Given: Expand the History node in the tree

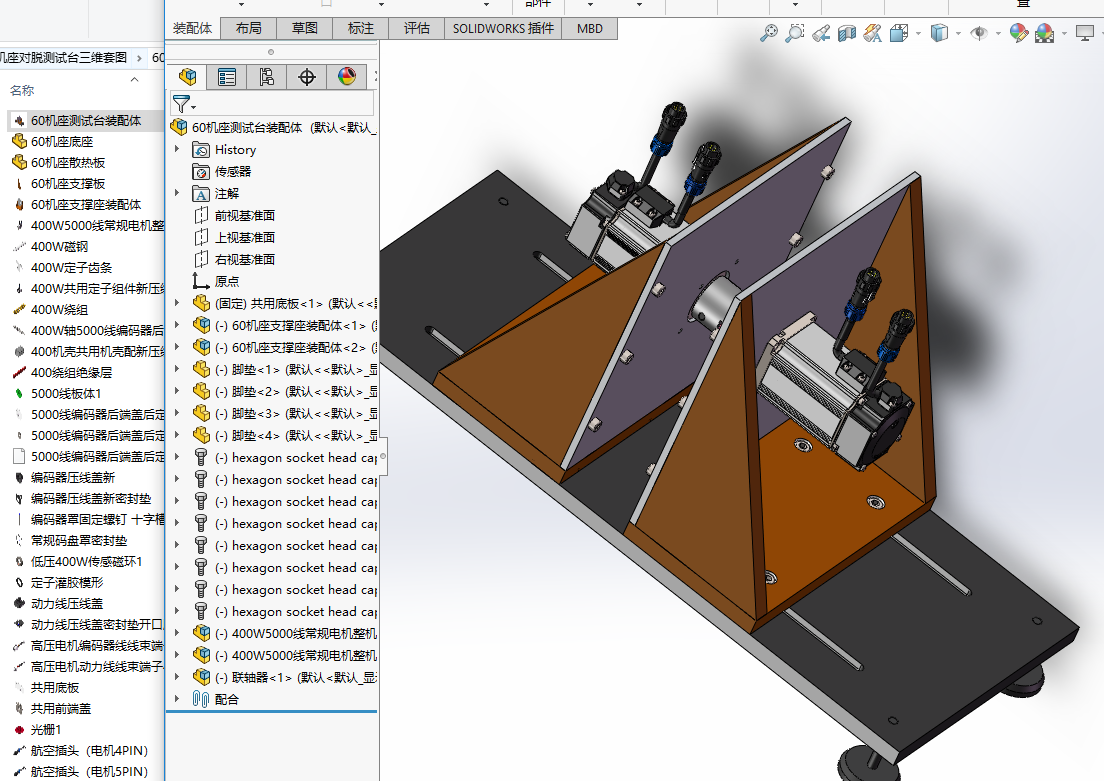Looking at the screenshot, I should [177, 150].
